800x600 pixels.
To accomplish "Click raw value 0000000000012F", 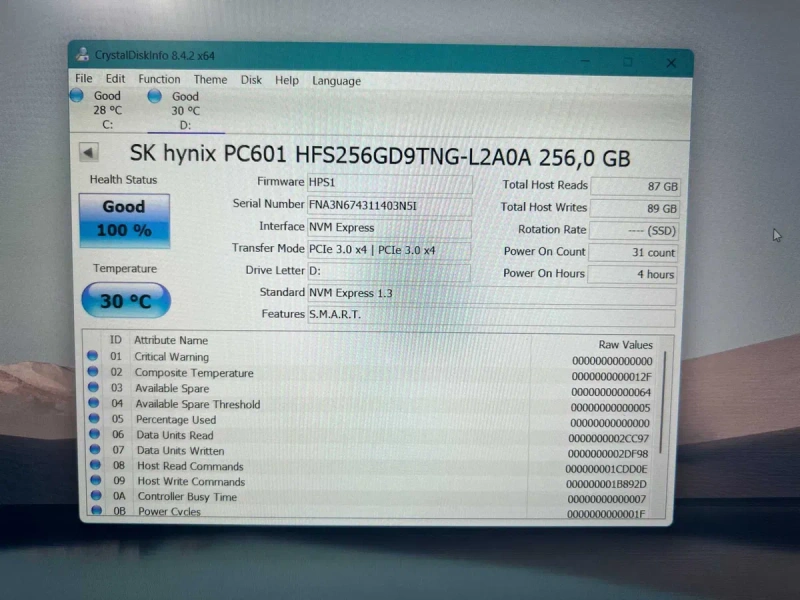I will tap(611, 377).
